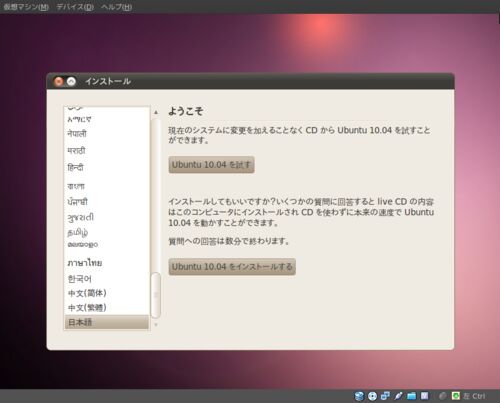This screenshot has height=403, width=500.
Task: Click the Ubuntu 10.04 を試す button
Action: tap(211, 165)
